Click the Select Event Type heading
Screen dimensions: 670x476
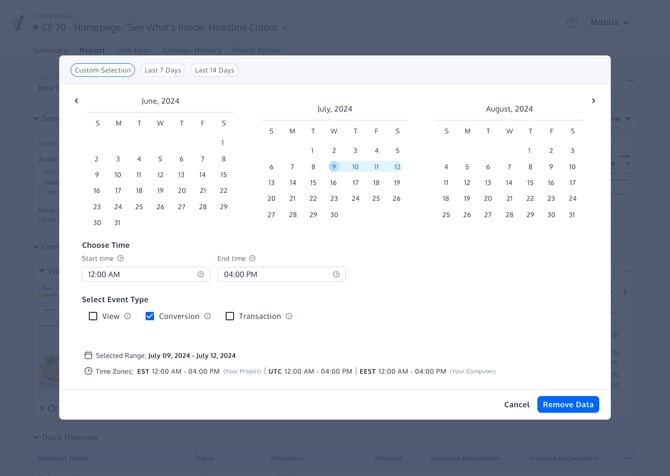115,300
